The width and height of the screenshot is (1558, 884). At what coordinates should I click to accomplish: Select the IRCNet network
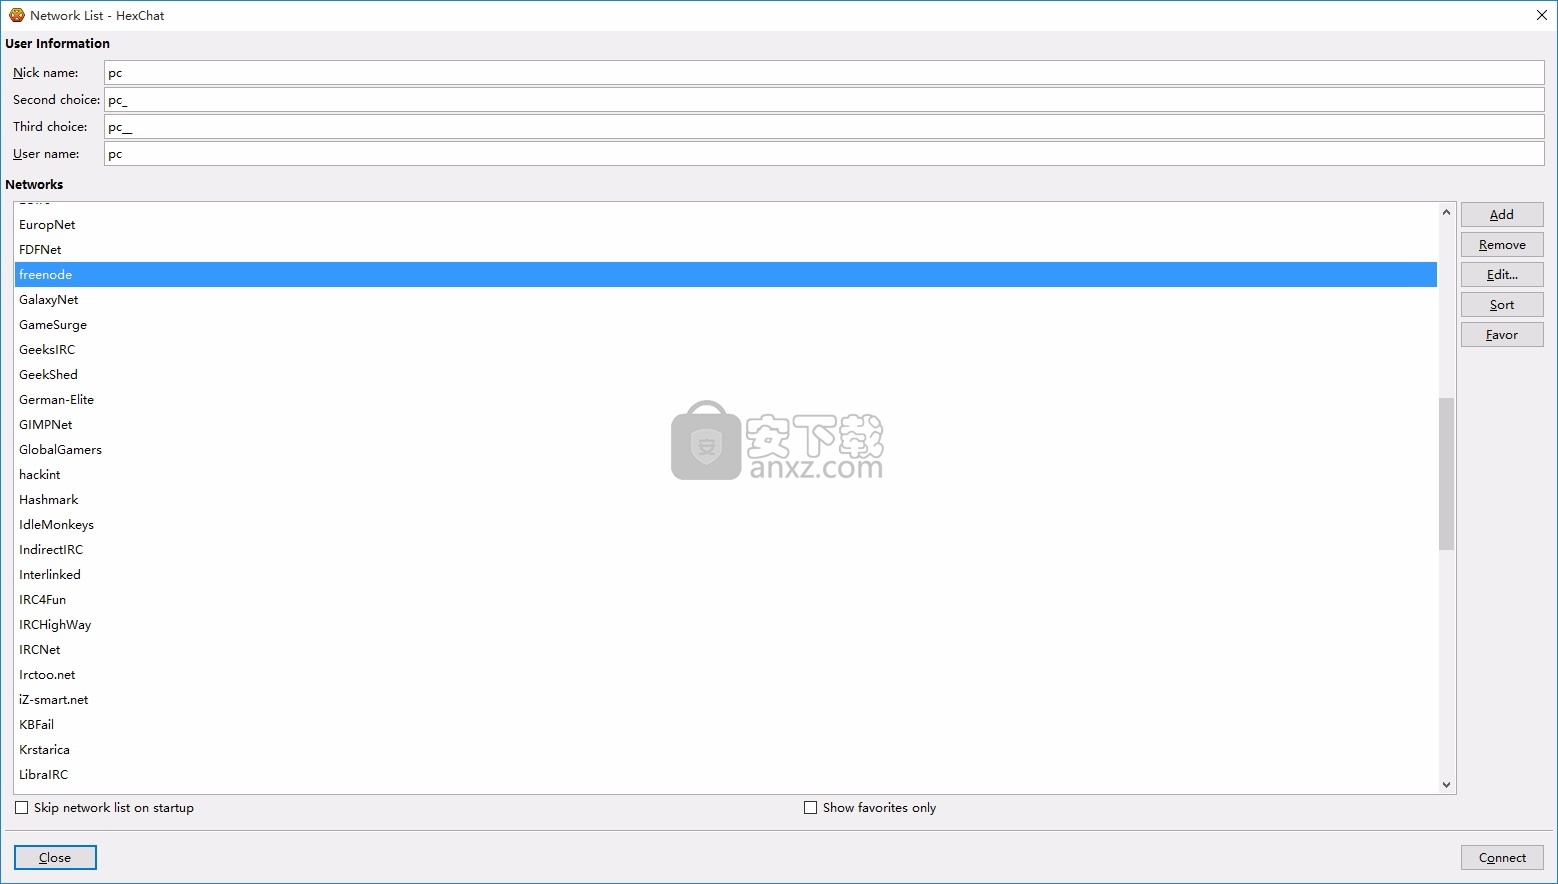(726, 649)
